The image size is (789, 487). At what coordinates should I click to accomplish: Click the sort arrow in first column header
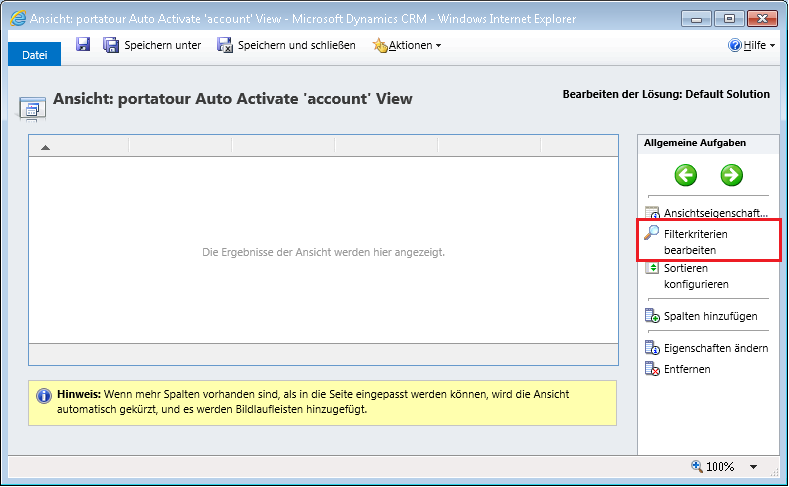(45, 147)
